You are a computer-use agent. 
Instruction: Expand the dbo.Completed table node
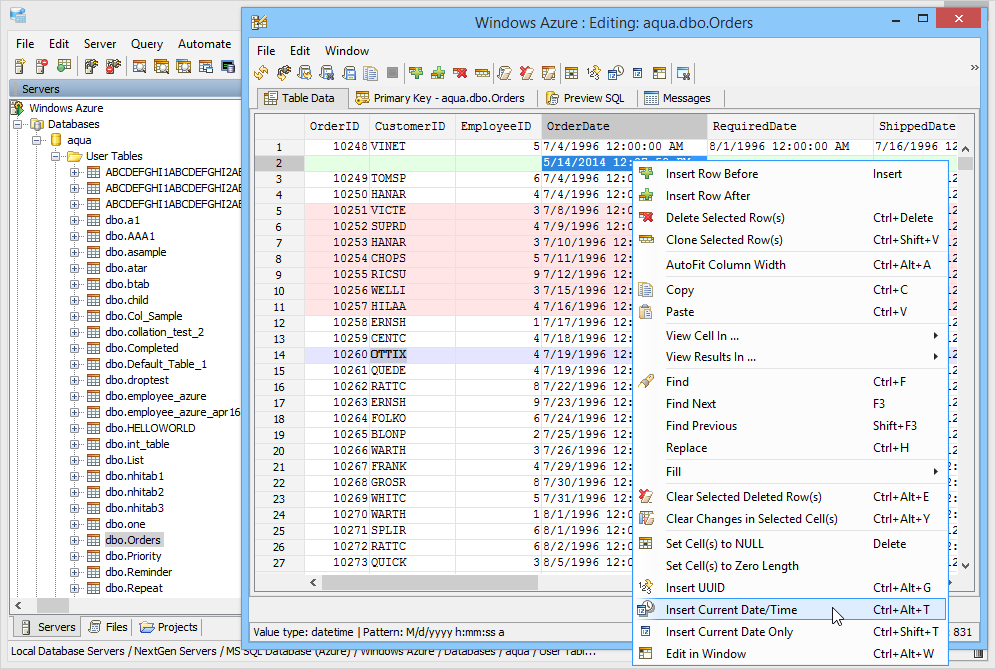pyautogui.click(x=75, y=348)
